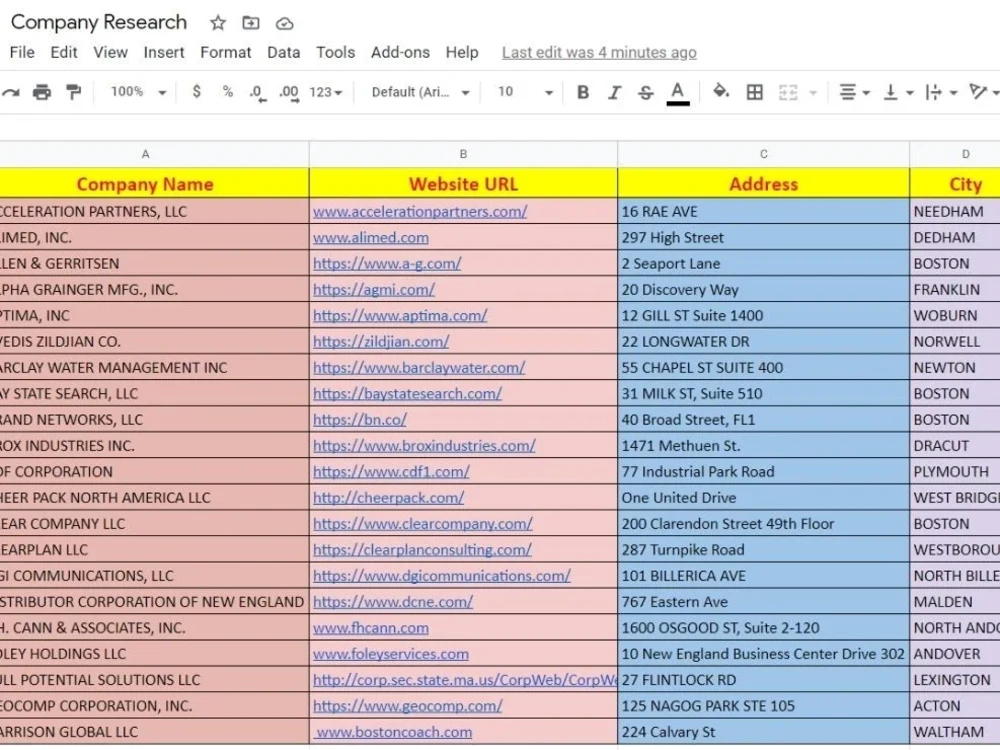Select the BARCLAY WATER MANAGEMENT INC cell
This screenshot has width=1000, height=750.
(154, 368)
